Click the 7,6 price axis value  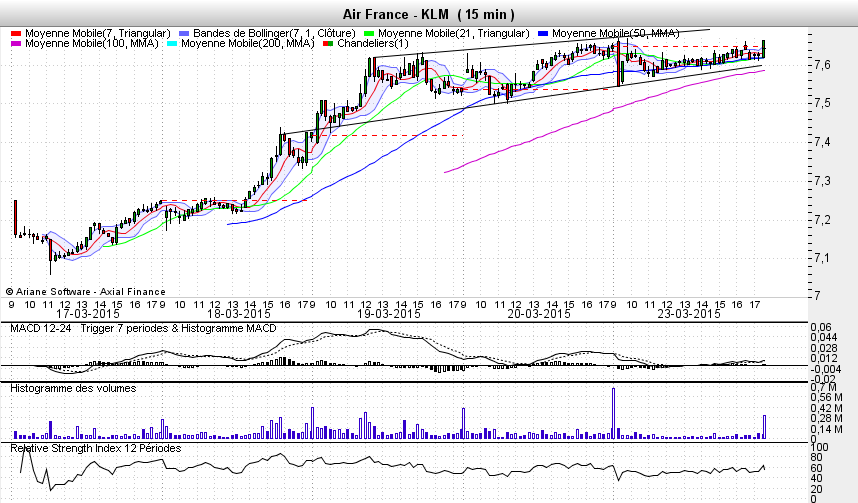click(822, 65)
